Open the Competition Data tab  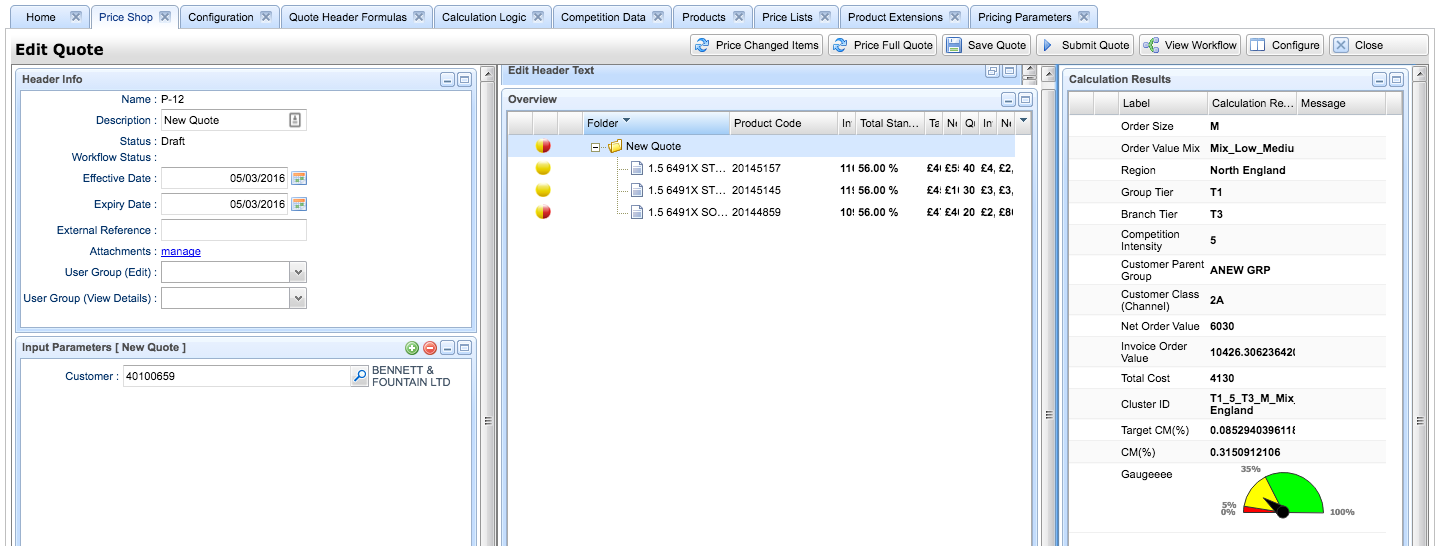pos(603,17)
